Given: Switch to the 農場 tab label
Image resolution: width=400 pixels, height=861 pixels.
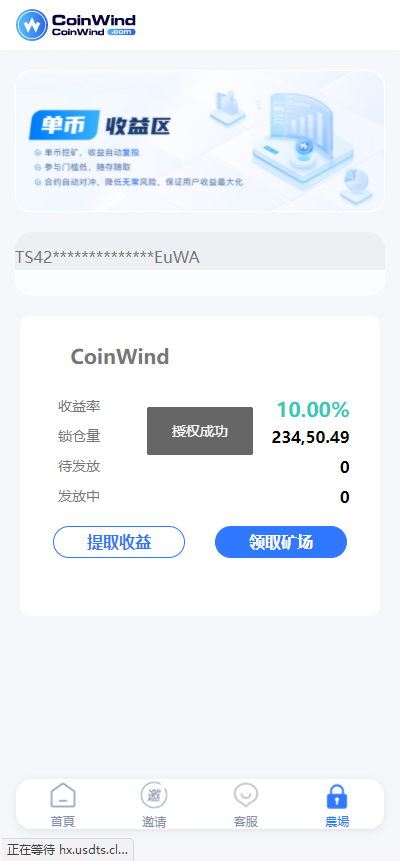Looking at the screenshot, I should click(337, 821).
